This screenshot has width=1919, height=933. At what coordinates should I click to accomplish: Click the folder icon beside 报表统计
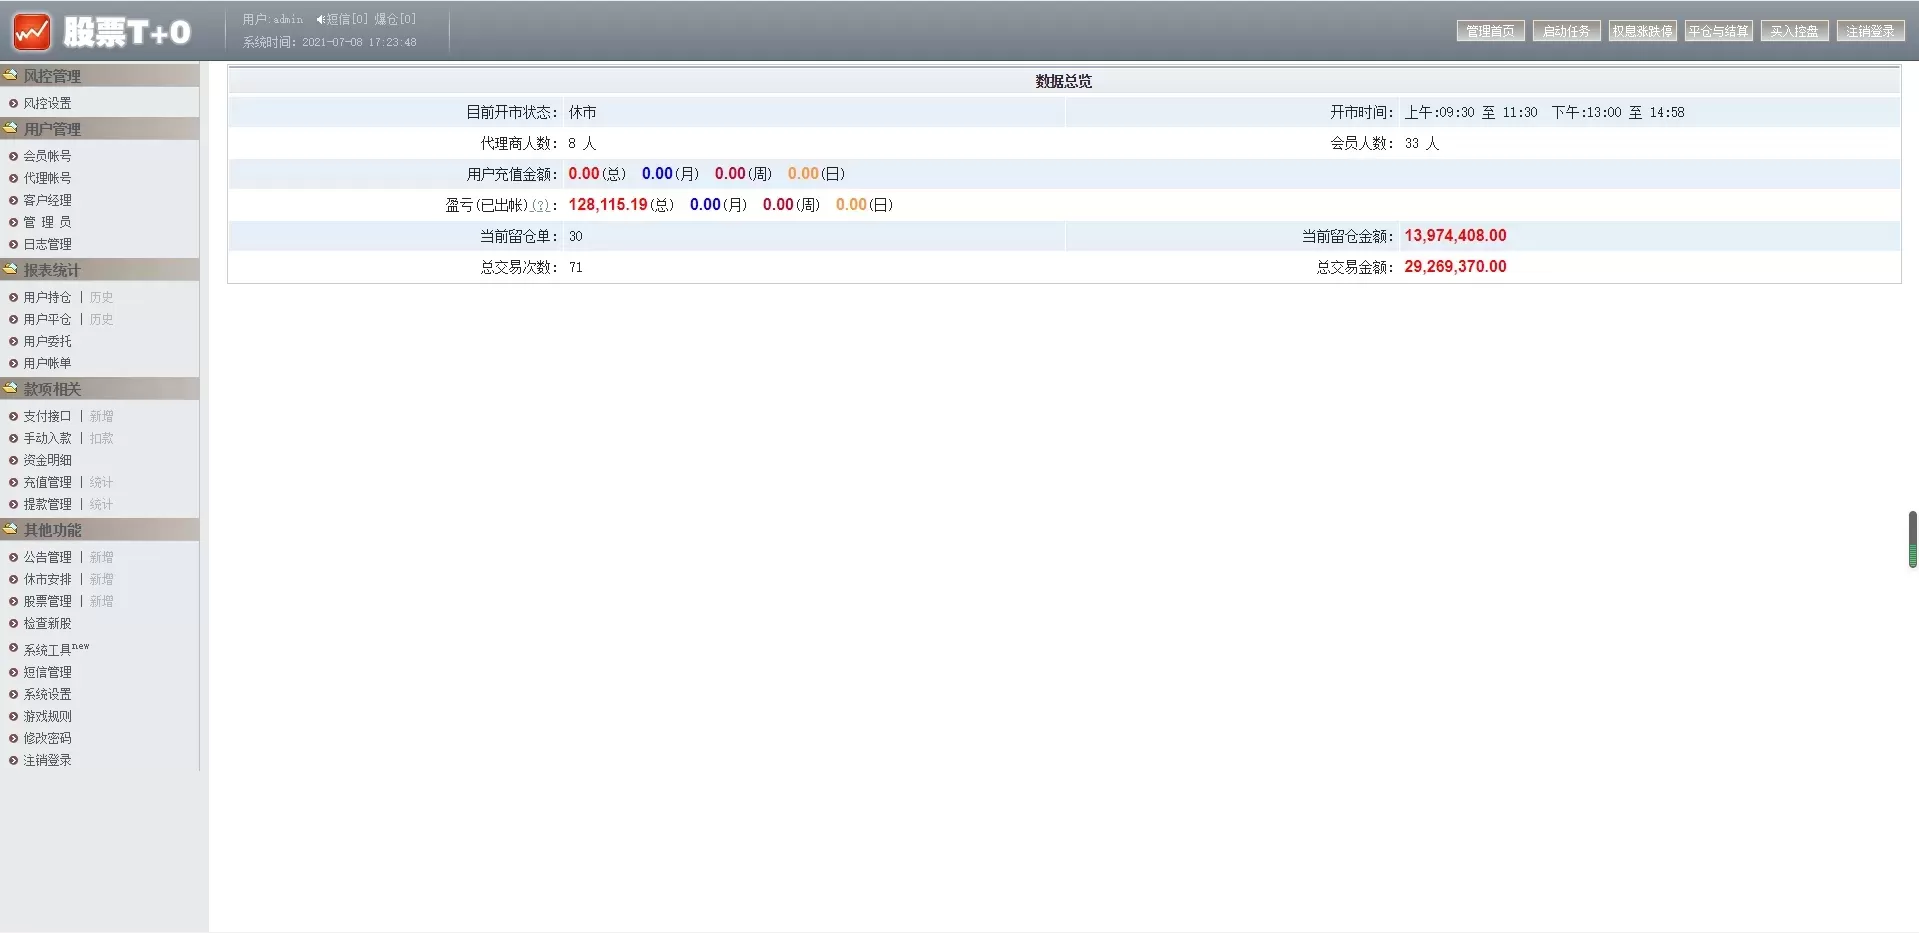[x=11, y=269]
